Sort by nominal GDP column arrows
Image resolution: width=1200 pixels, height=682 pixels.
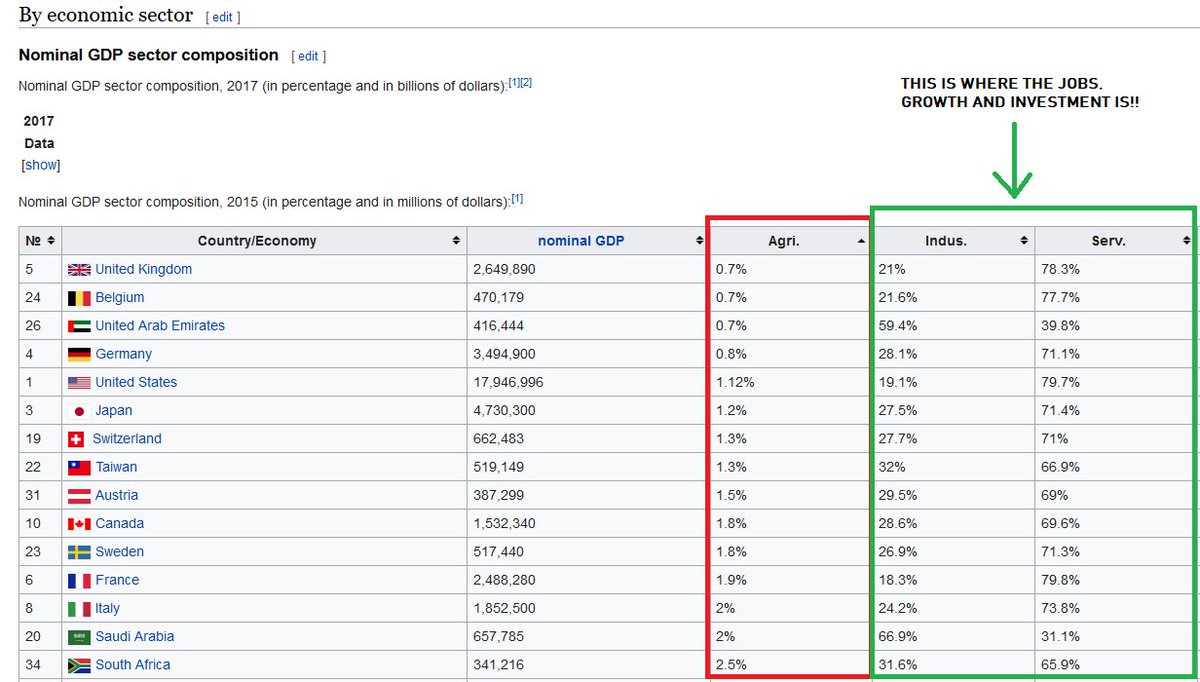pos(700,241)
